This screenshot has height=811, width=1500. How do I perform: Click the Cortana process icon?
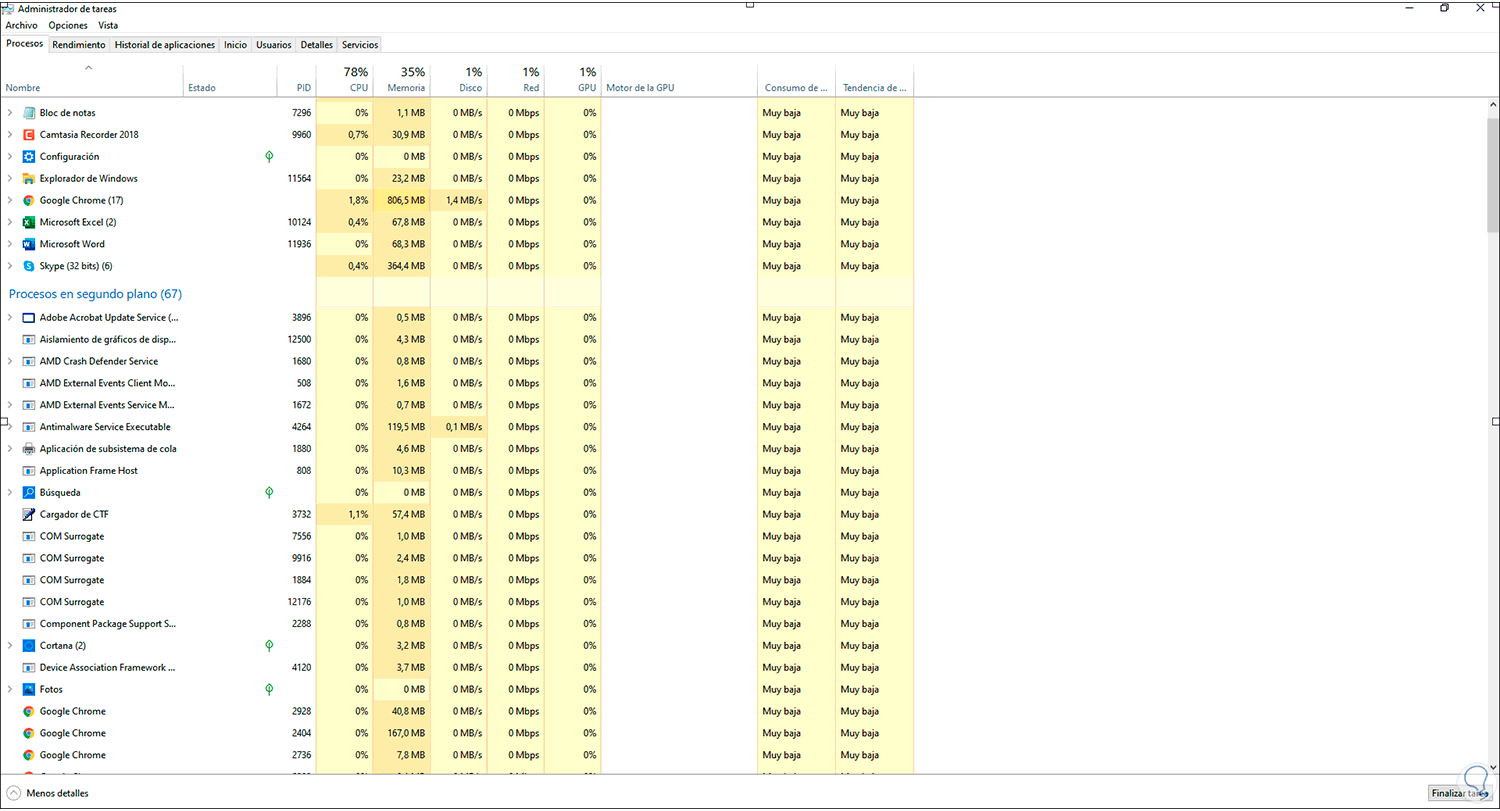pos(28,646)
